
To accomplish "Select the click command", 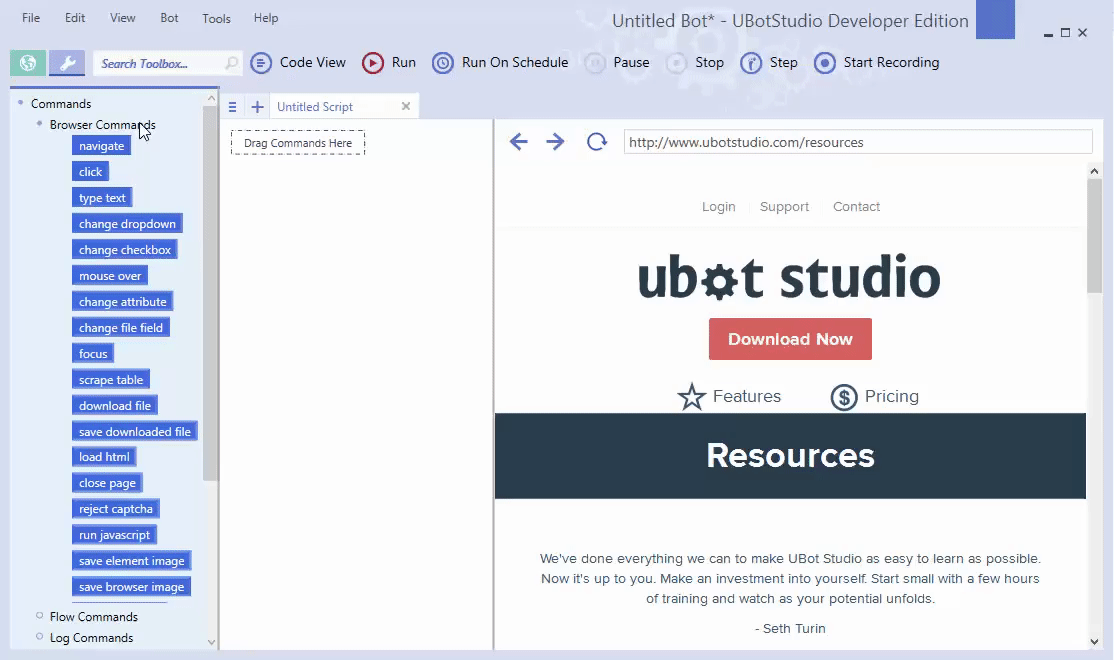I will point(90,171).
